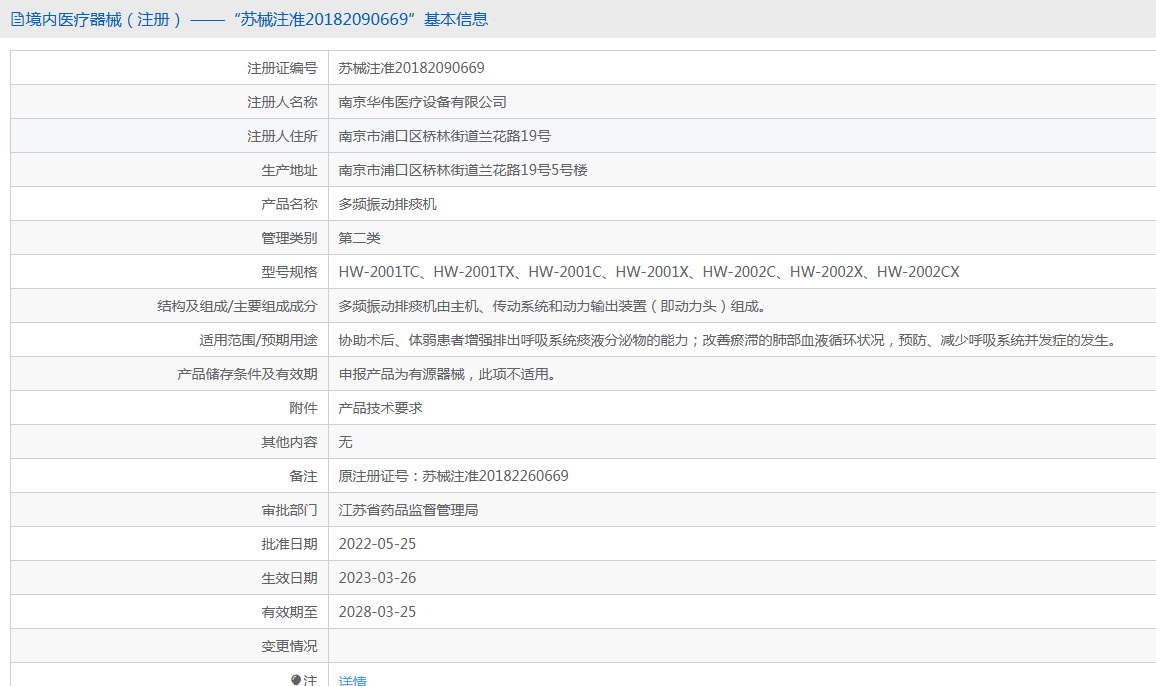Click approval date 2022-05-25
The width and height of the screenshot is (1156, 686).
(377, 544)
